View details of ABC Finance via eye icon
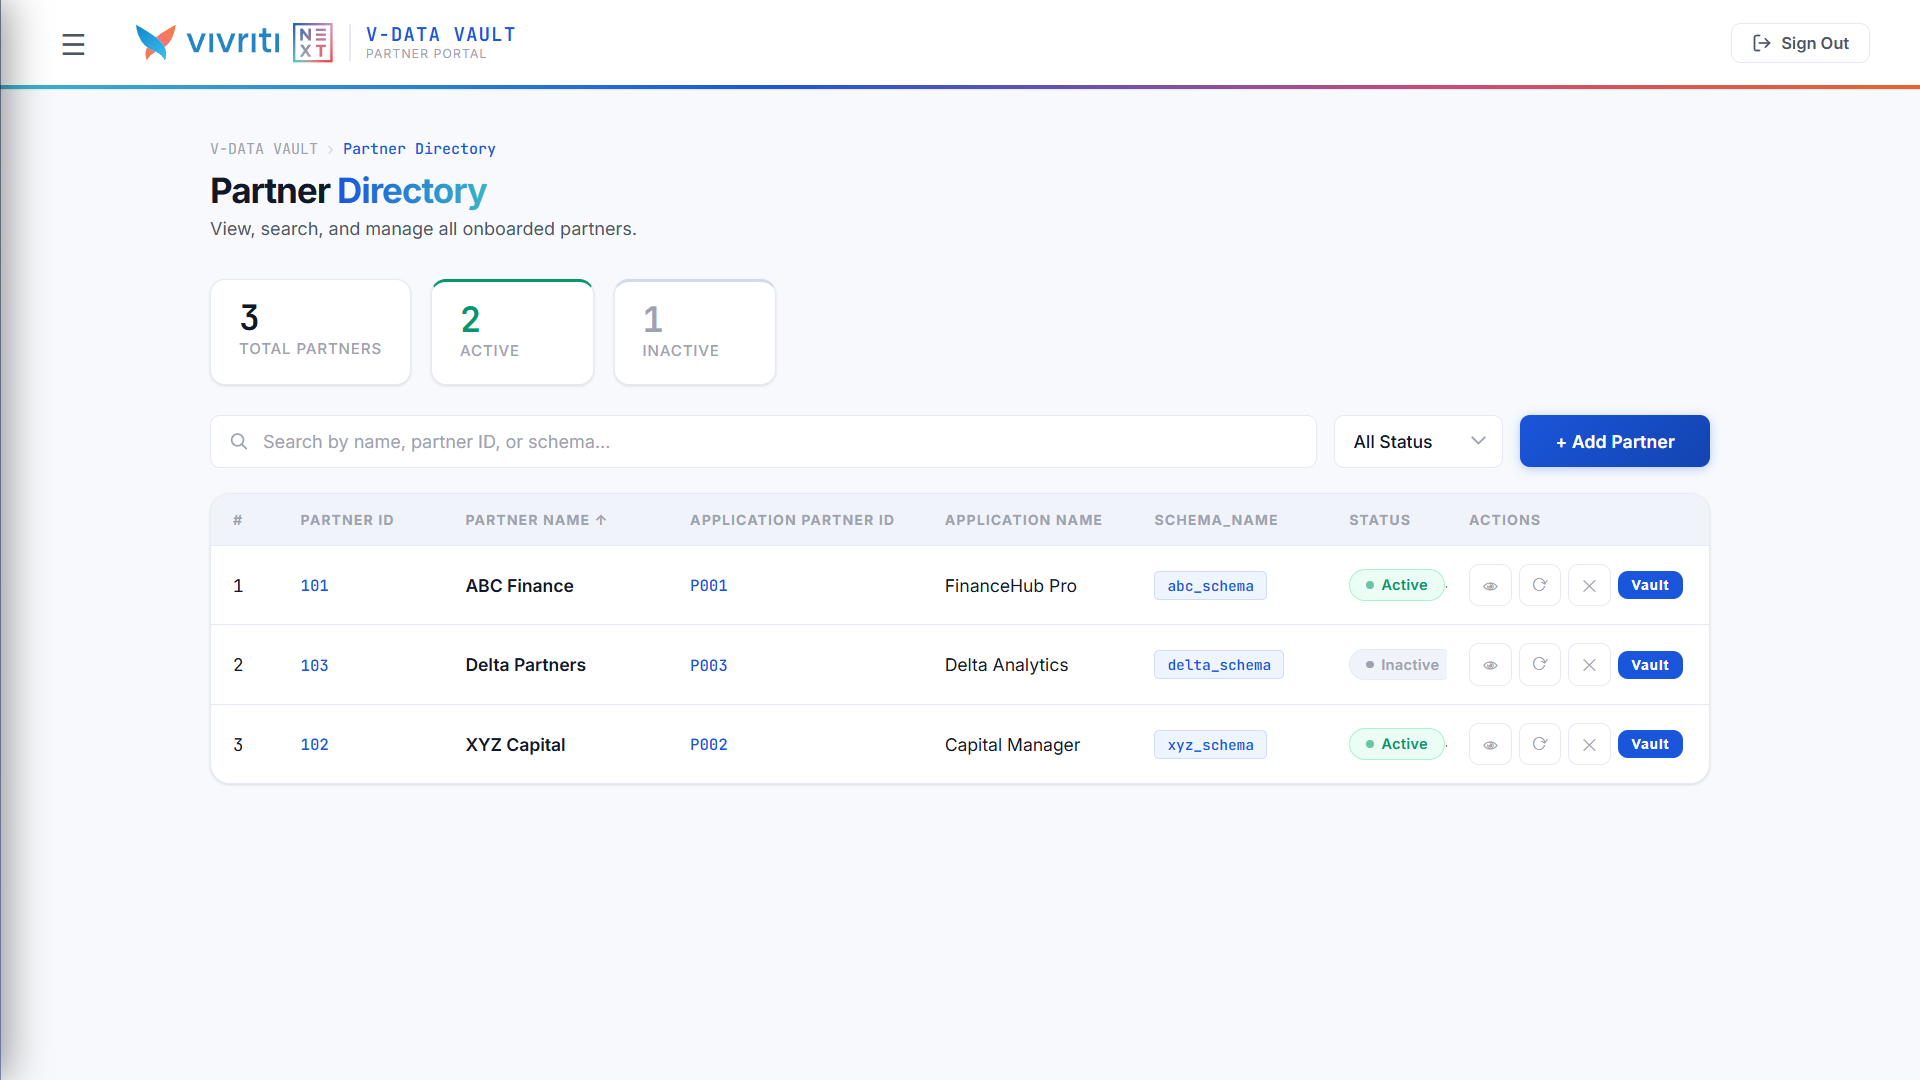This screenshot has width=1920, height=1080. 1490,586
